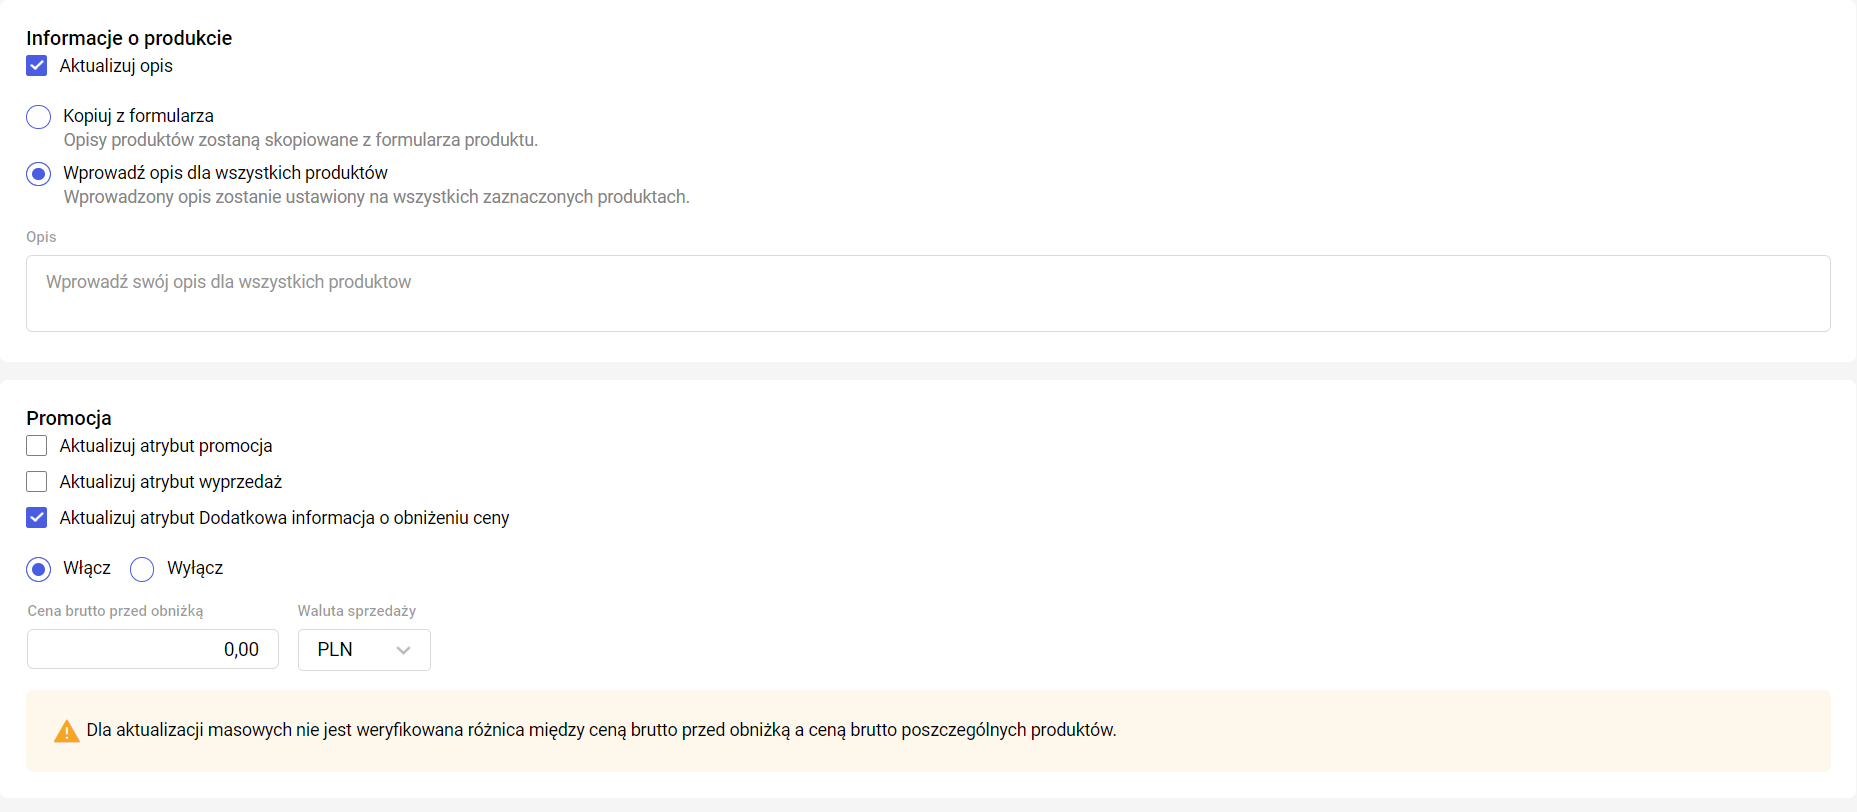Click the Opis description text area
The image size is (1857, 812).
point(927,293)
